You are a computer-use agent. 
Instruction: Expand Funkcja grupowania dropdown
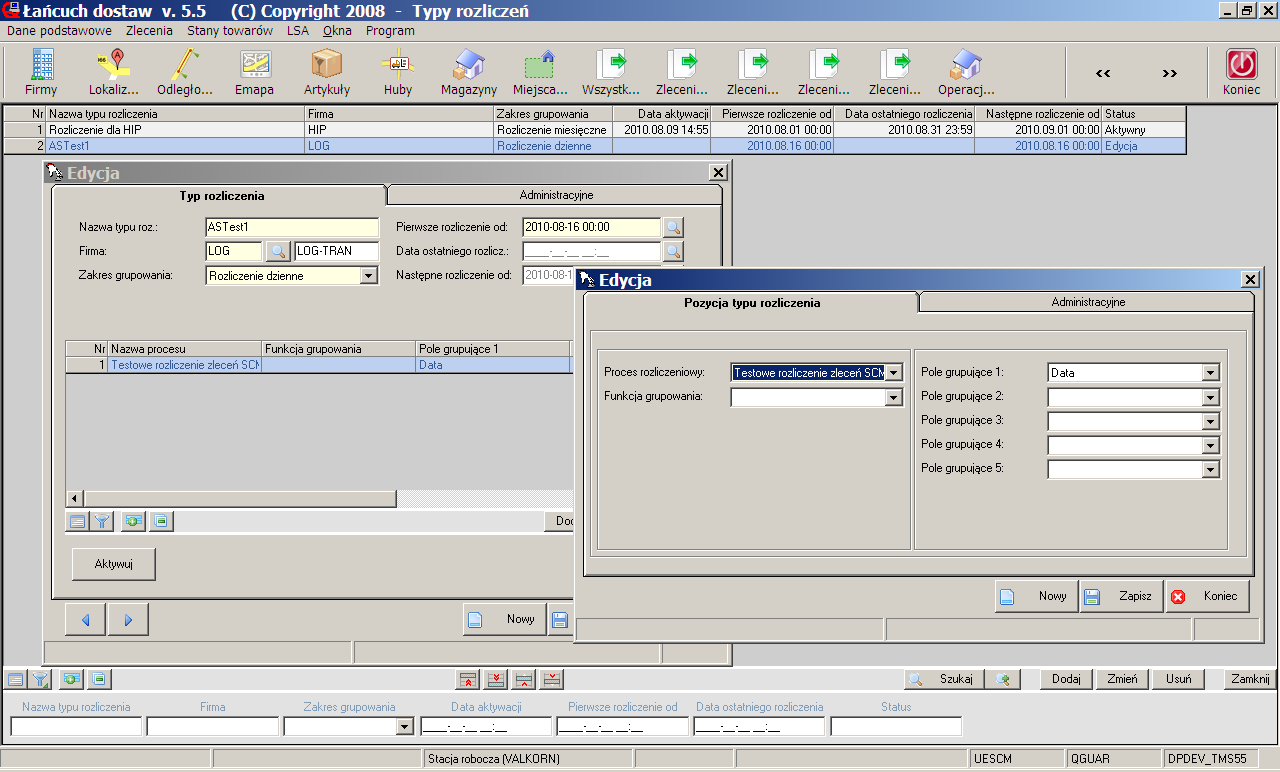coord(894,397)
